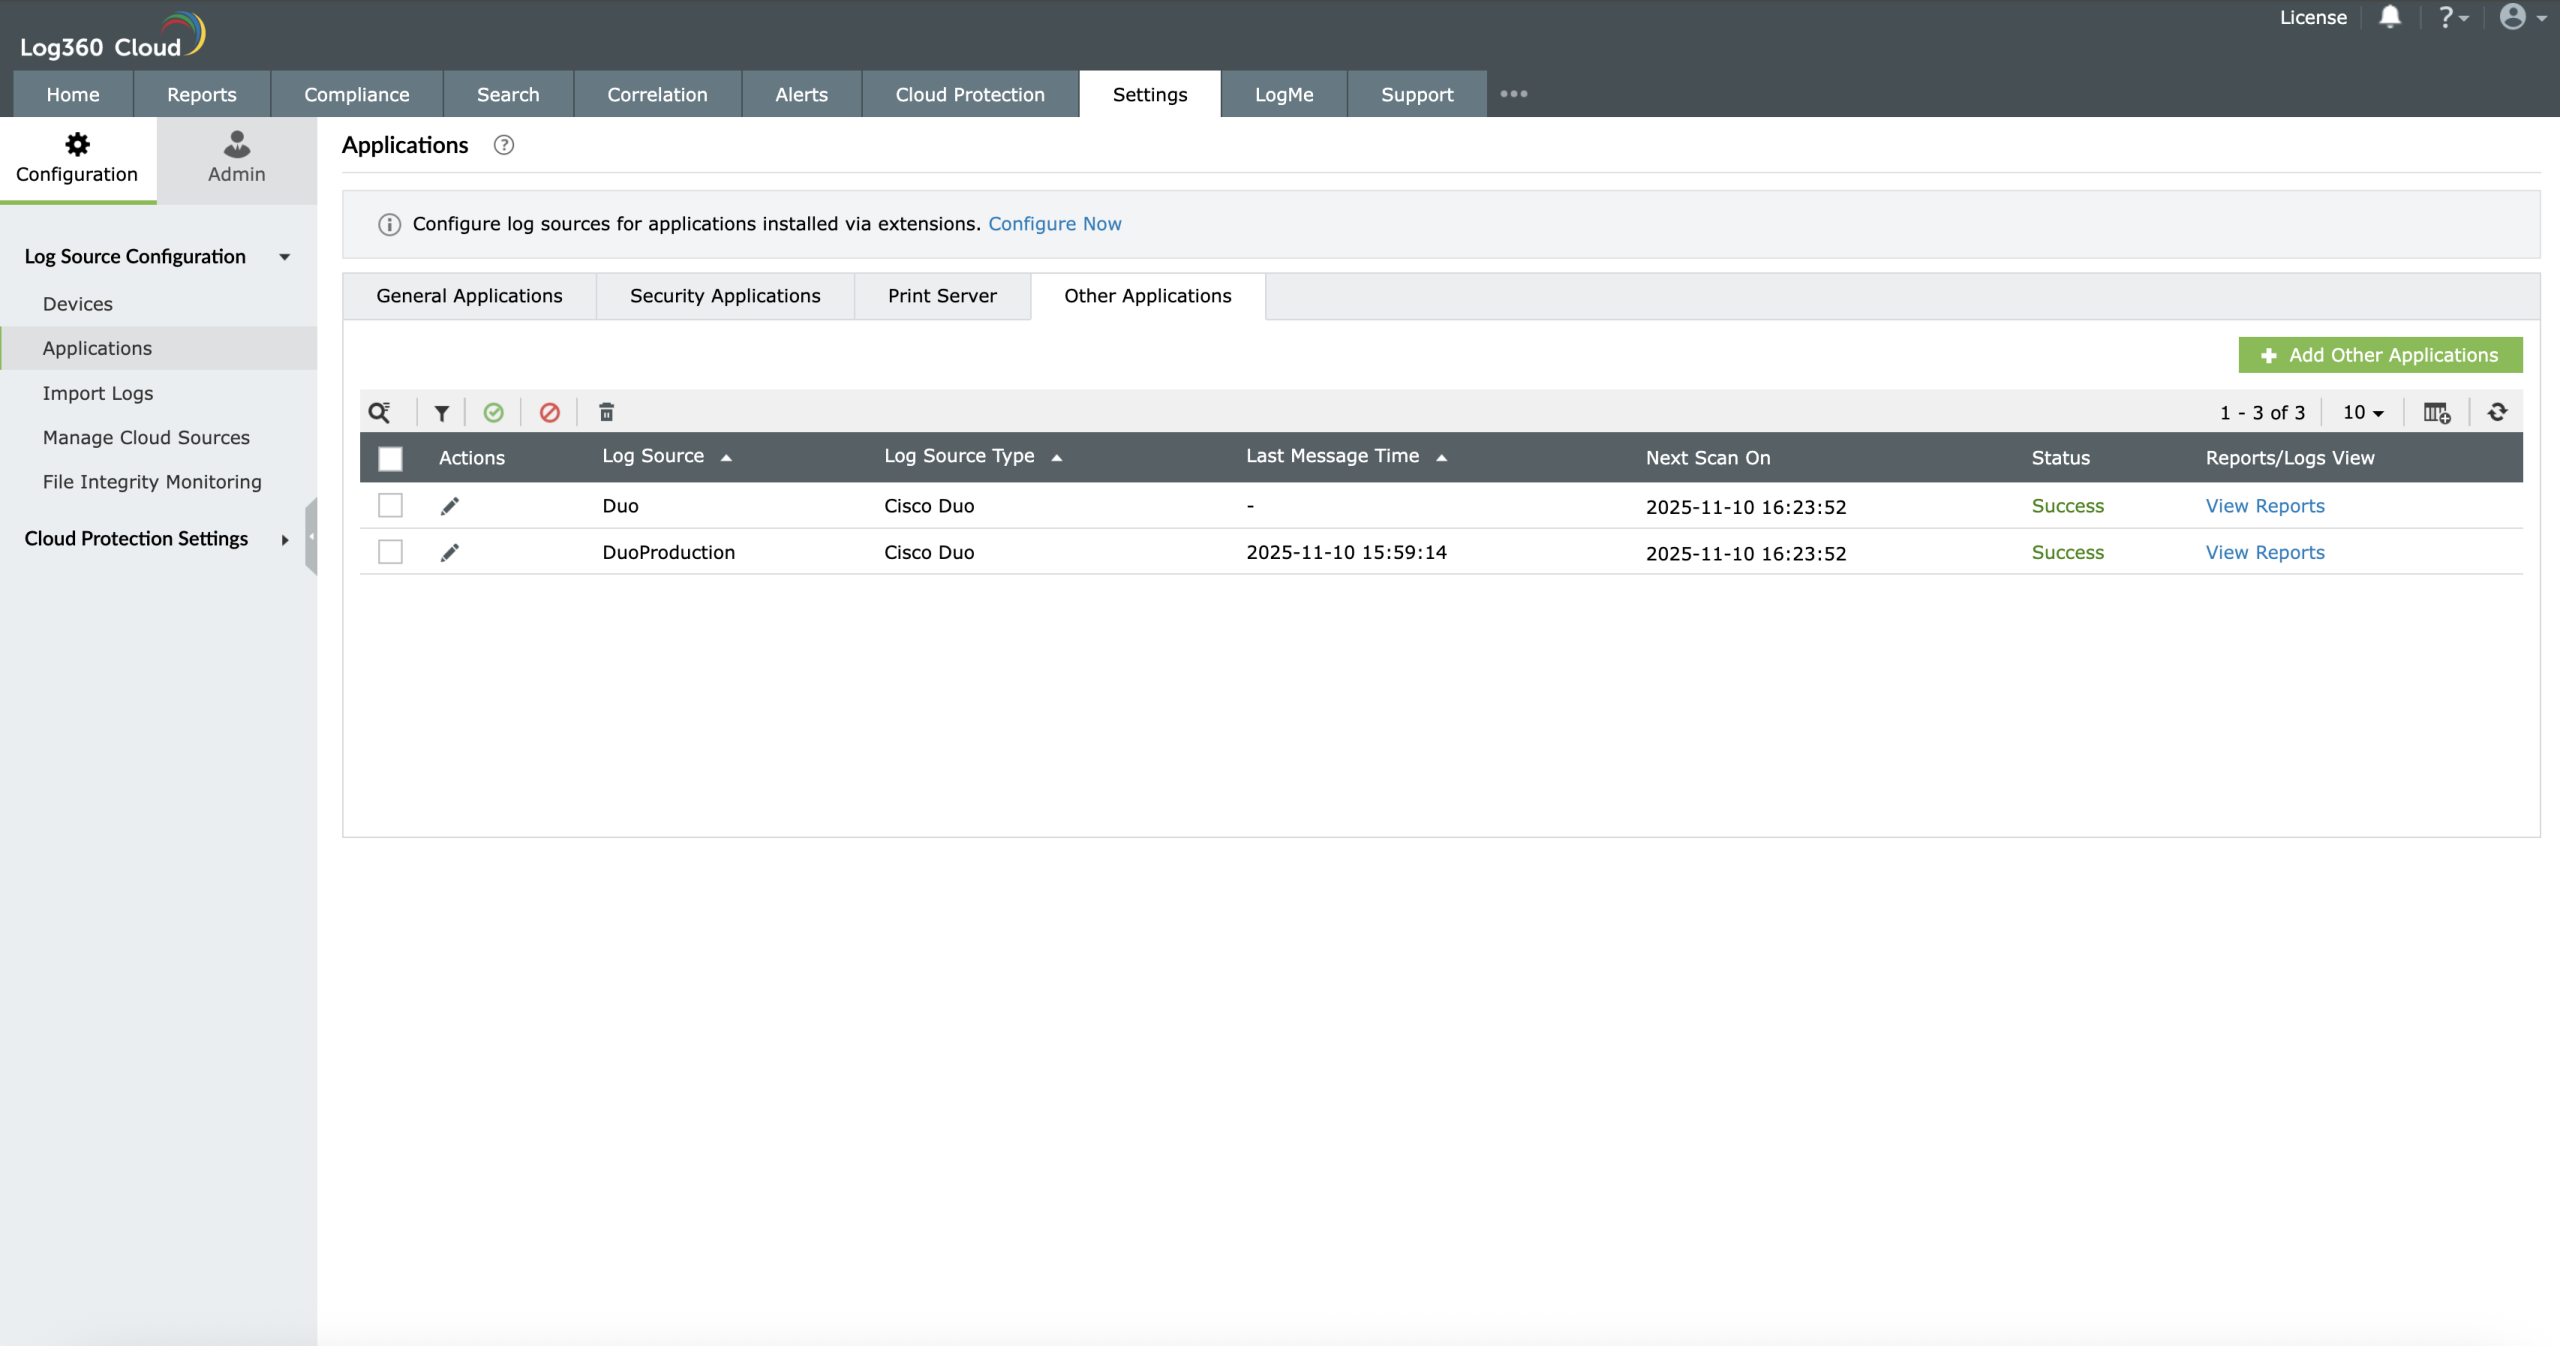Open the filter funnel icon
Screen dimensions: 2560x1346
441,412
